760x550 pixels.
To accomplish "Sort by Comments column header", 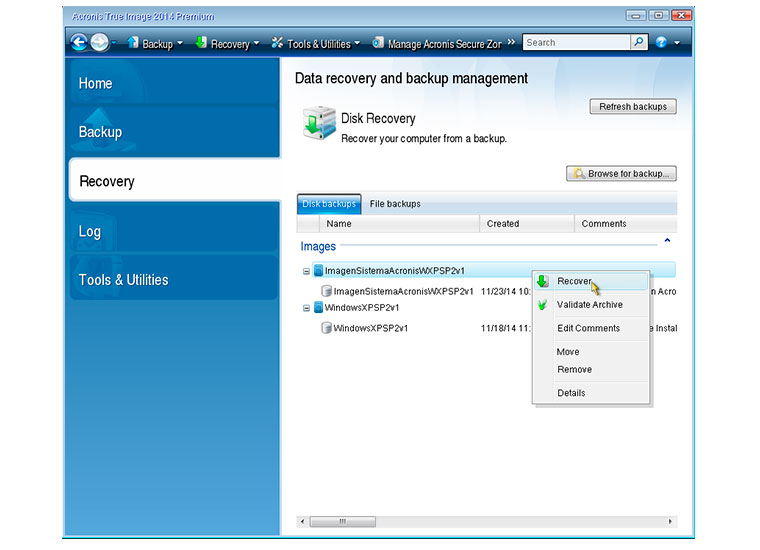I will 626,224.
